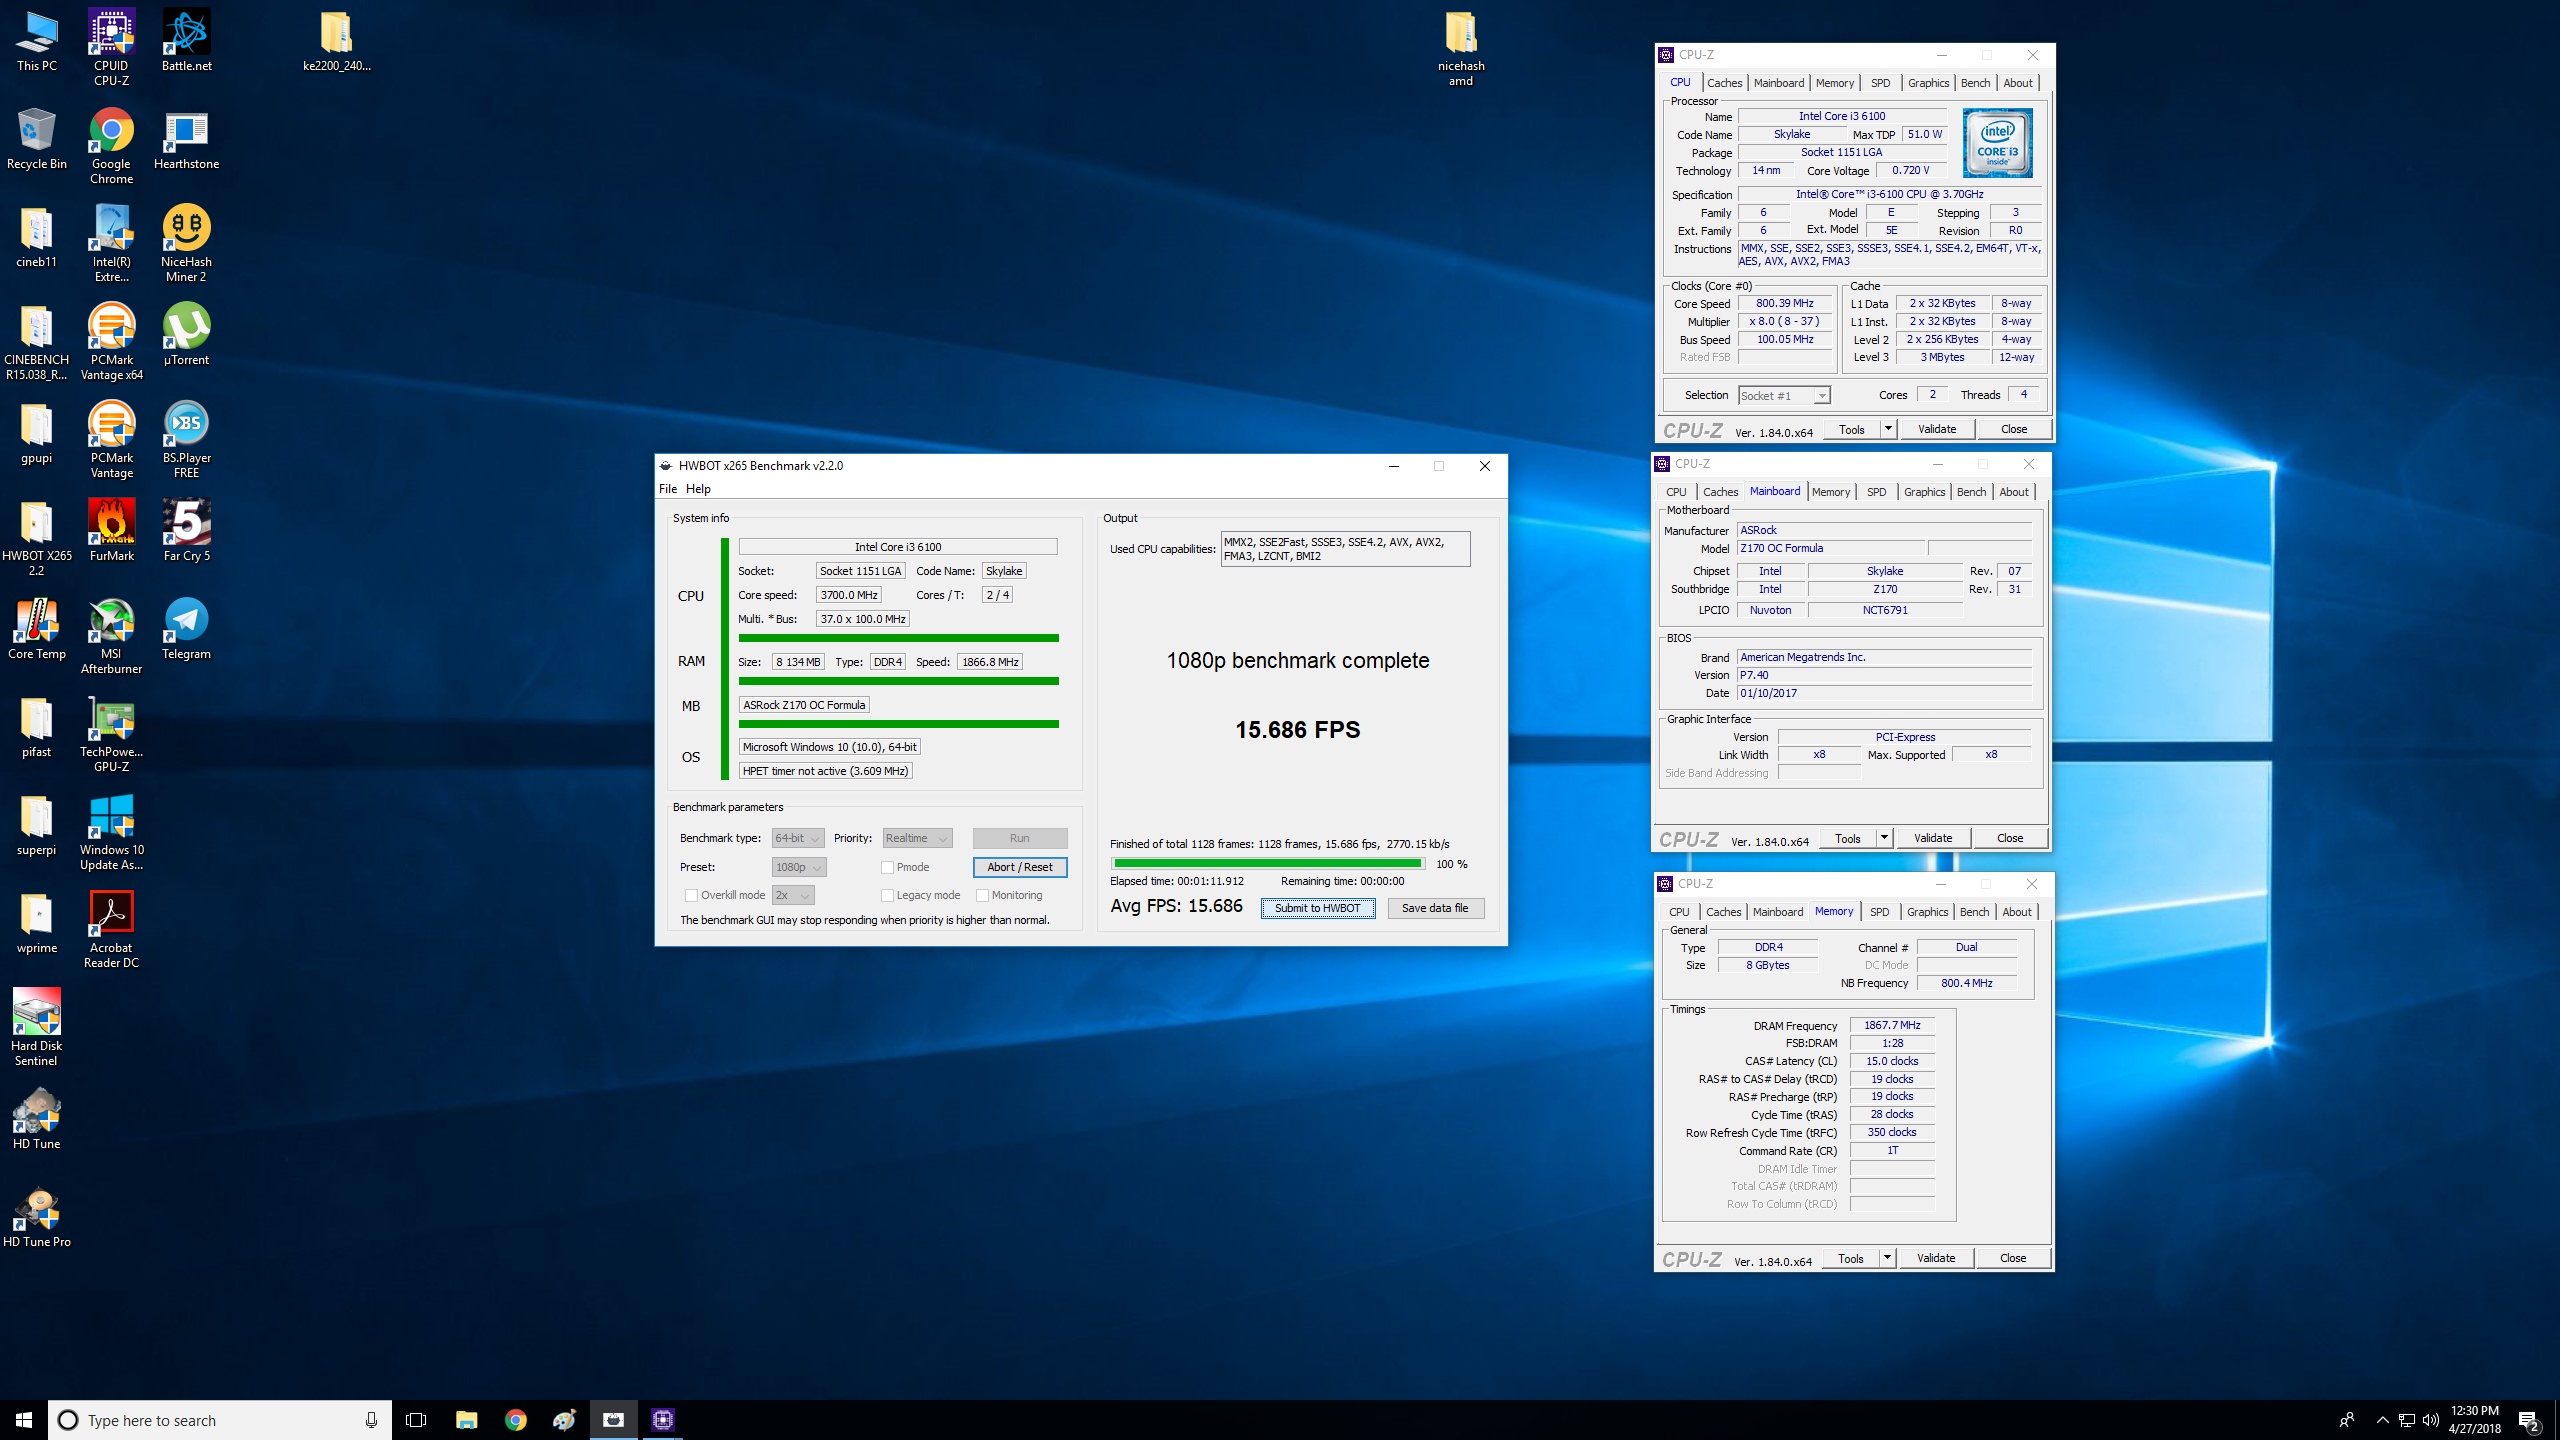Viewport: 2560px width, 1440px height.
Task: Switch to Caches tab in top CPU-Z
Action: (x=1724, y=83)
